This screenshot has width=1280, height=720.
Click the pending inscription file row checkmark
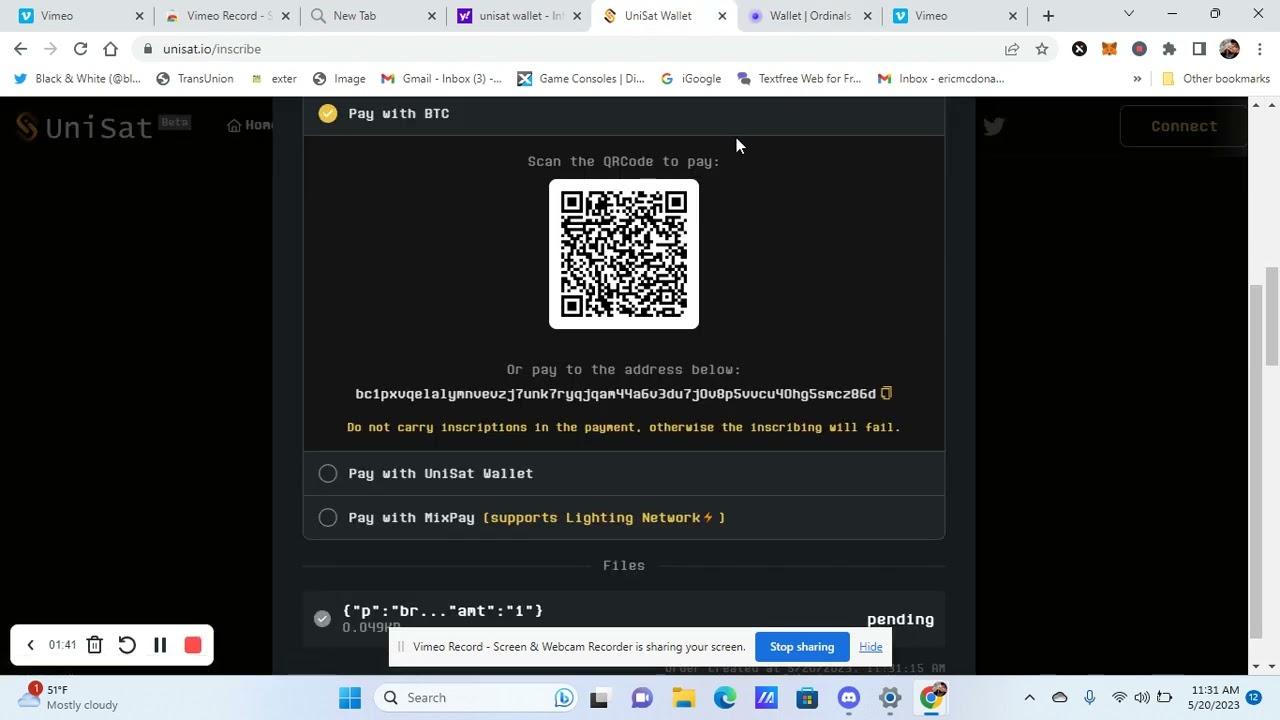(322, 619)
